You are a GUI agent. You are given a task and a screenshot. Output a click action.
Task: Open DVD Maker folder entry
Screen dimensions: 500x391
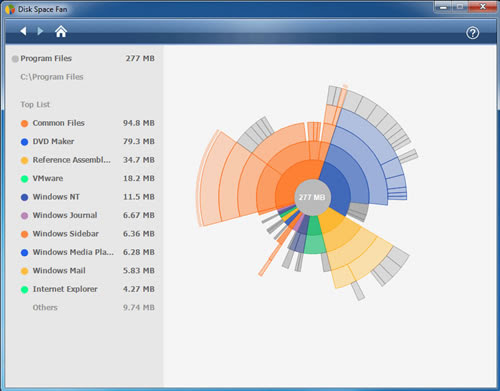pyautogui.click(x=88, y=142)
